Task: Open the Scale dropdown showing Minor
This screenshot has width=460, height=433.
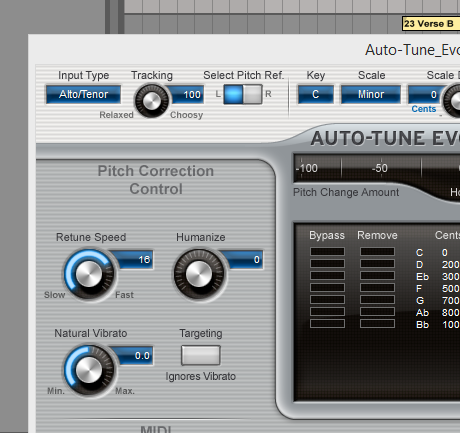Action: [371, 94]
